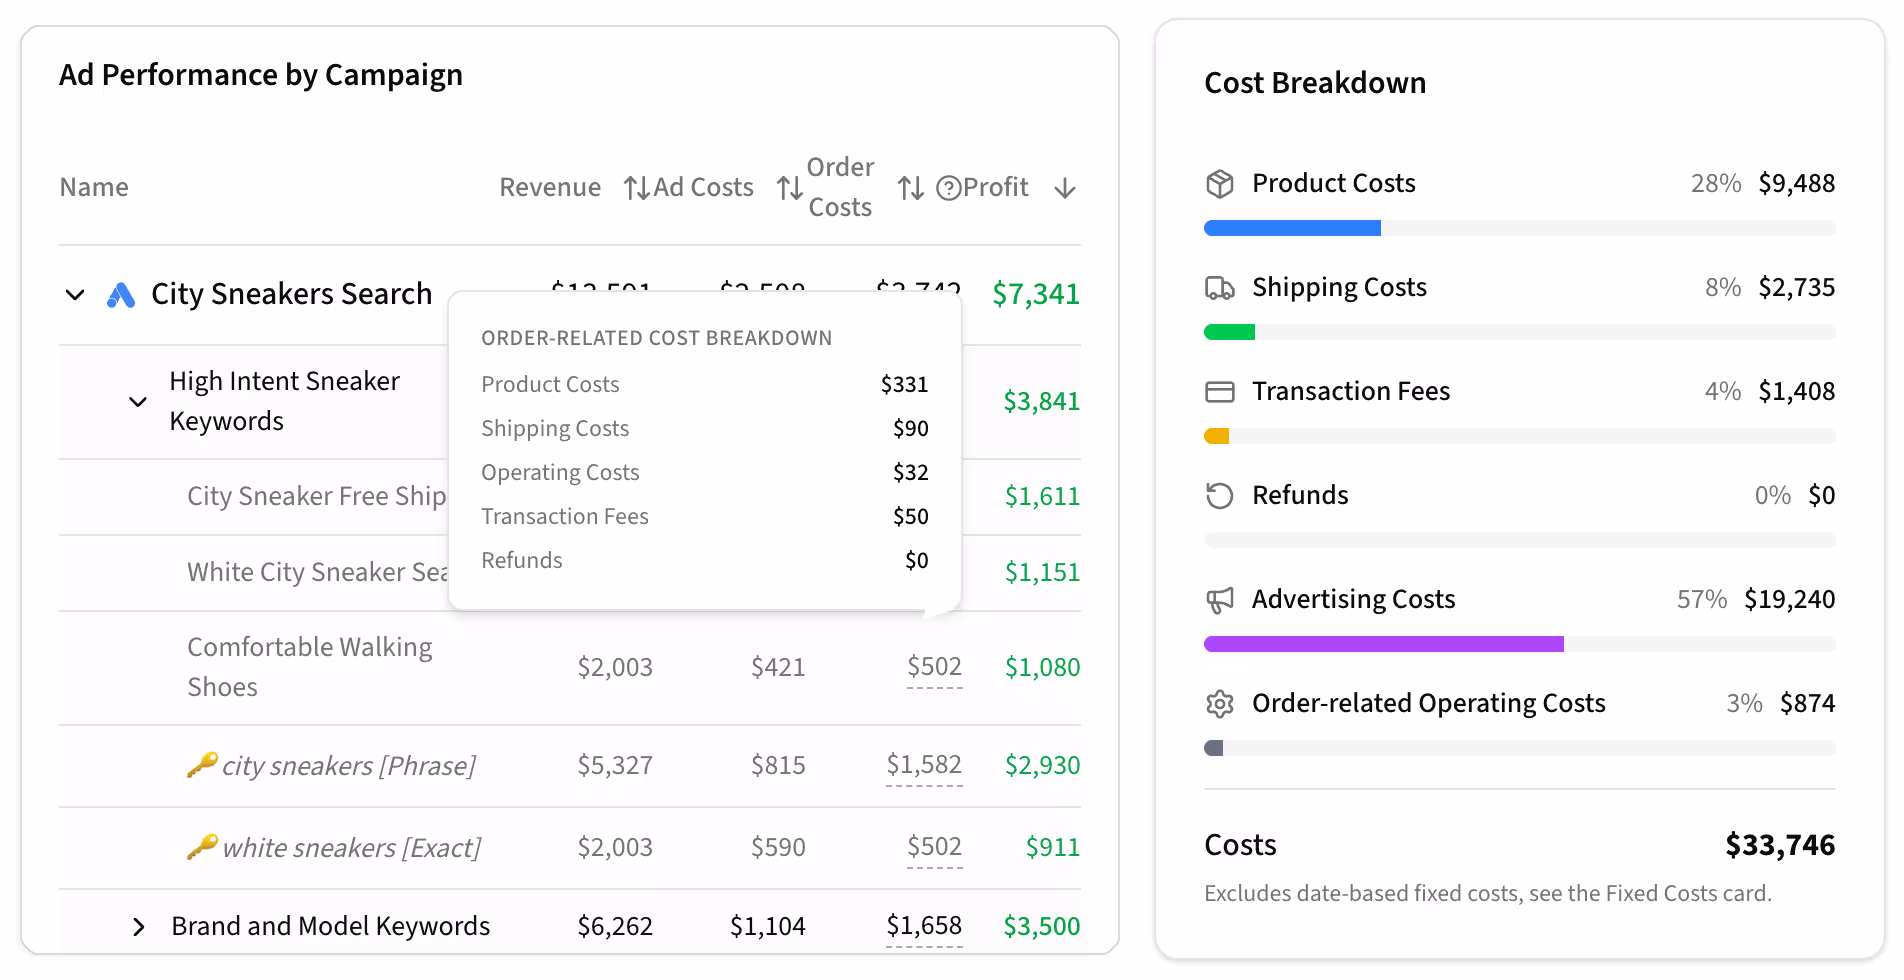The height and width of the screenshot is (980, 1904).
Task: Click the $19,240 Advertising Costs amount
Action: point(1790,600)
